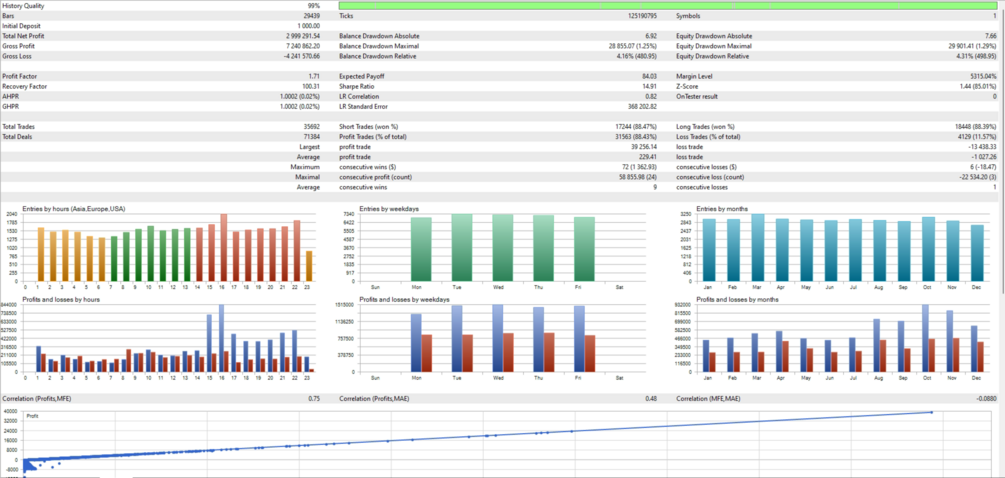The height and width of the screenshot is (478, 1005).
Task: Click the OnTester result label
Action: pos(697,96)
